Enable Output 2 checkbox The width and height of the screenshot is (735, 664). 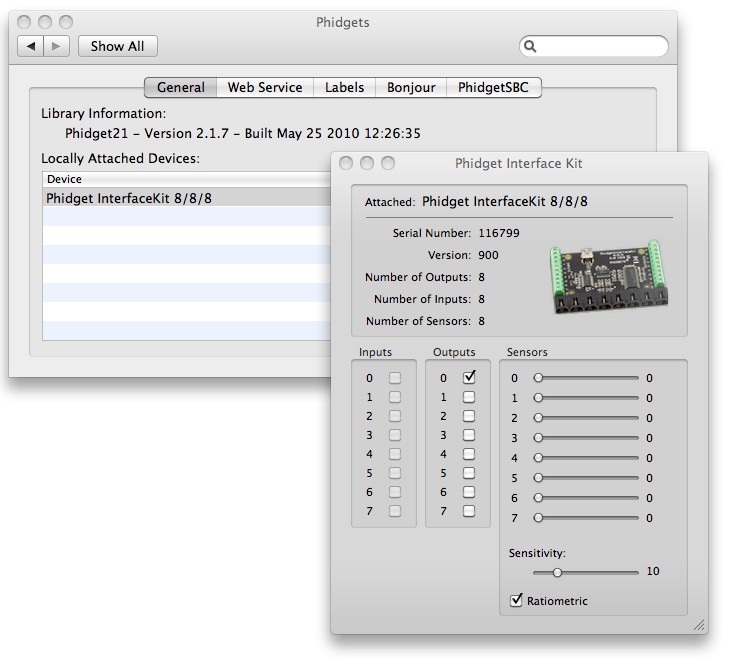point(469,416)
